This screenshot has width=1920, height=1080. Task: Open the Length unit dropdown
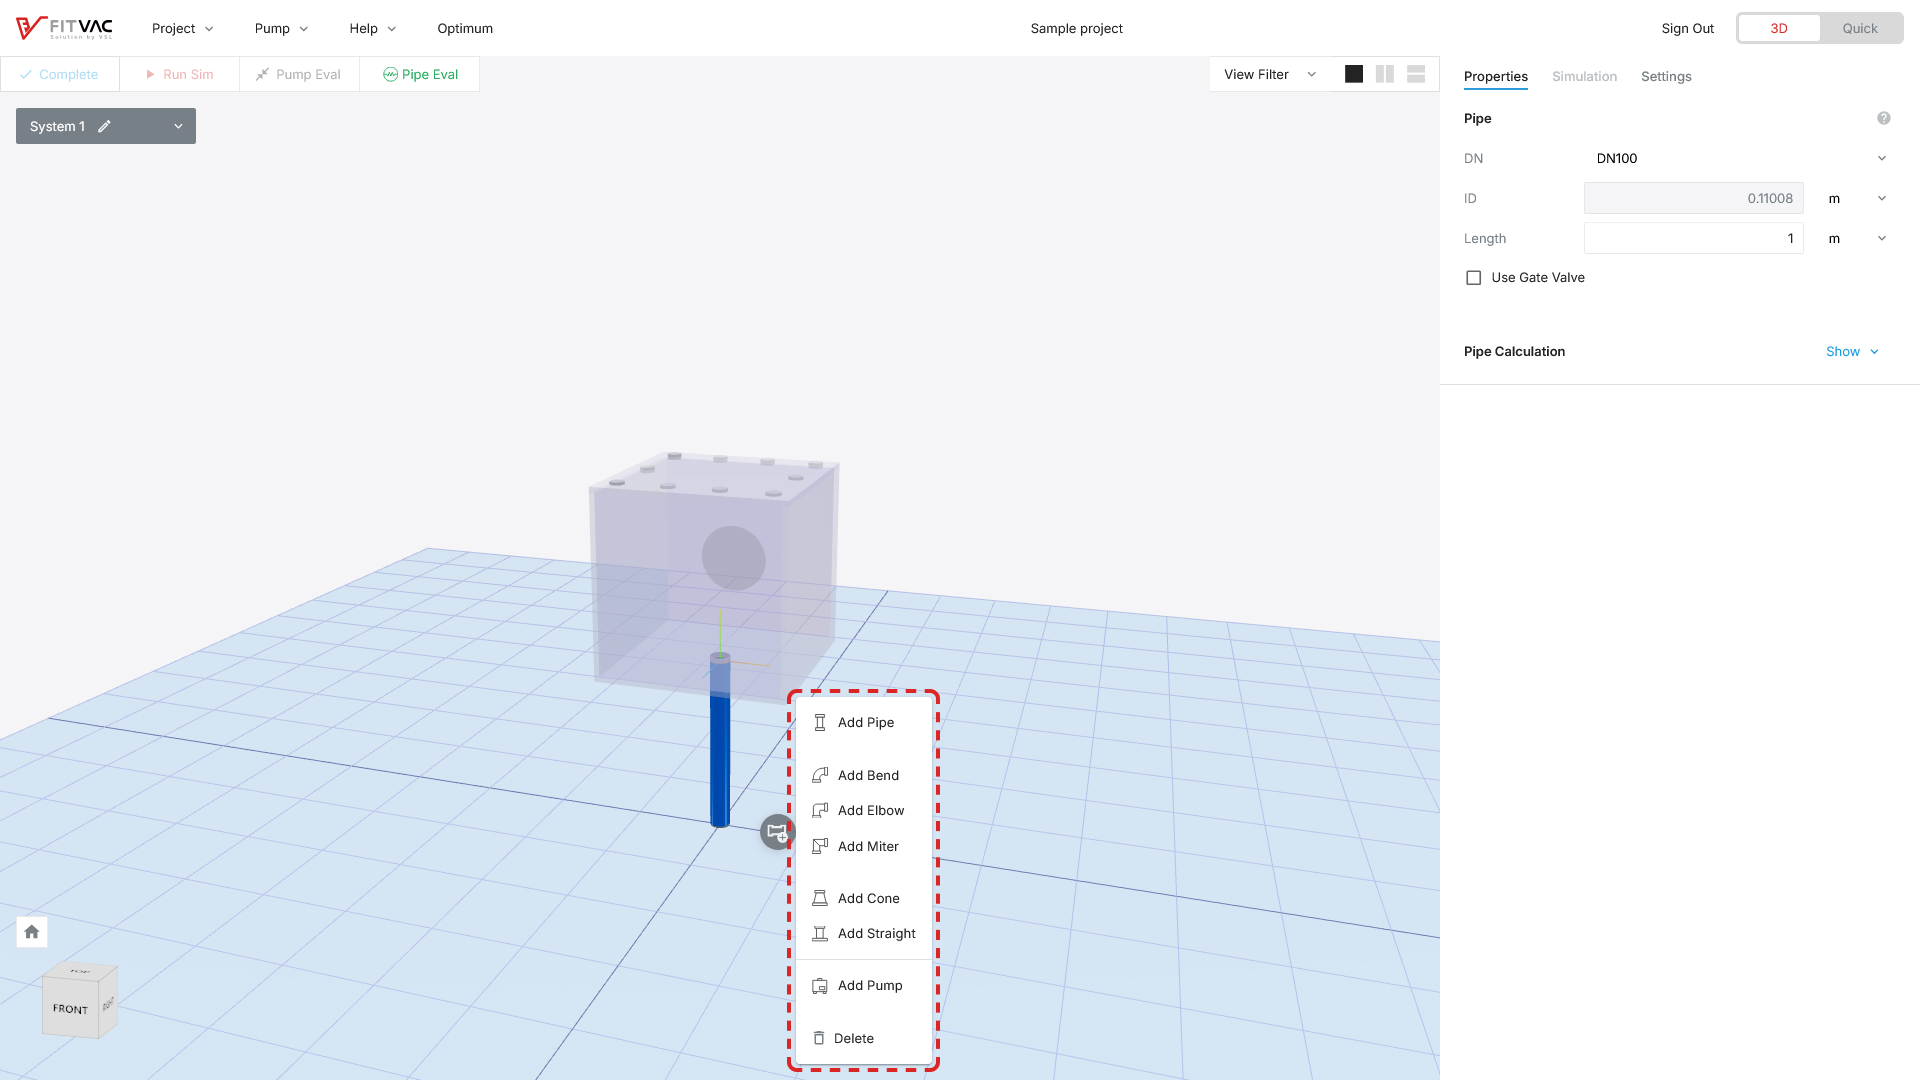pos(1858,238)
